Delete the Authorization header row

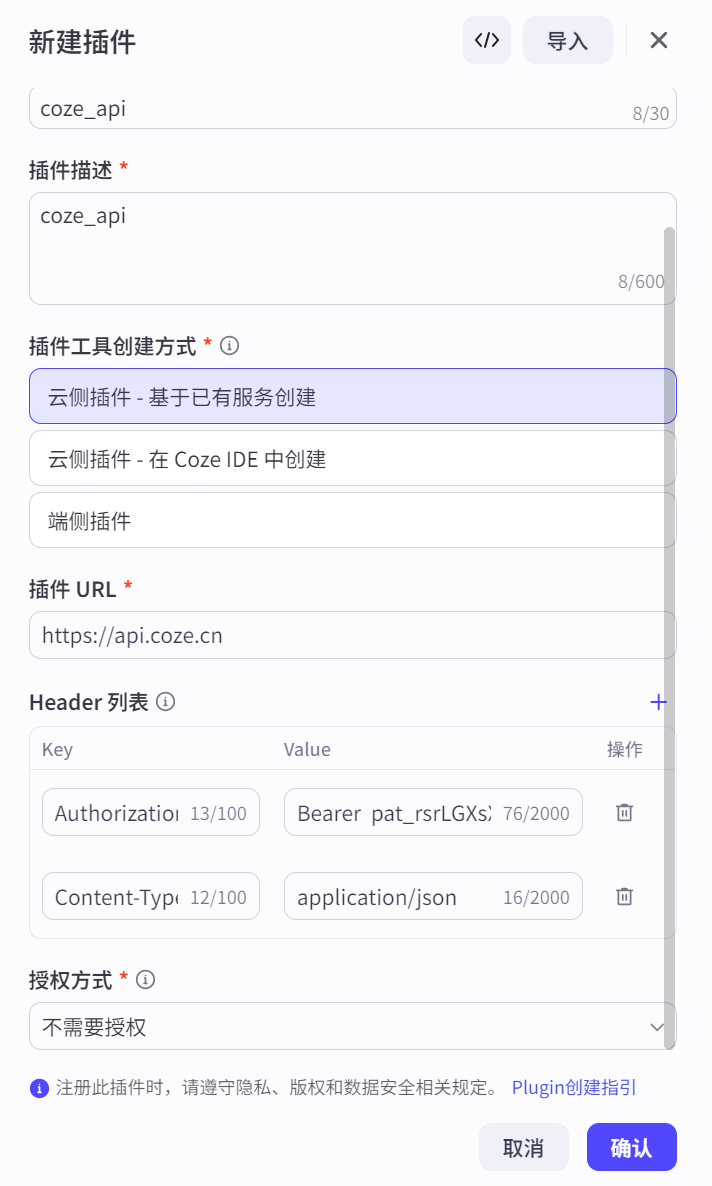(x=624, y=812)
